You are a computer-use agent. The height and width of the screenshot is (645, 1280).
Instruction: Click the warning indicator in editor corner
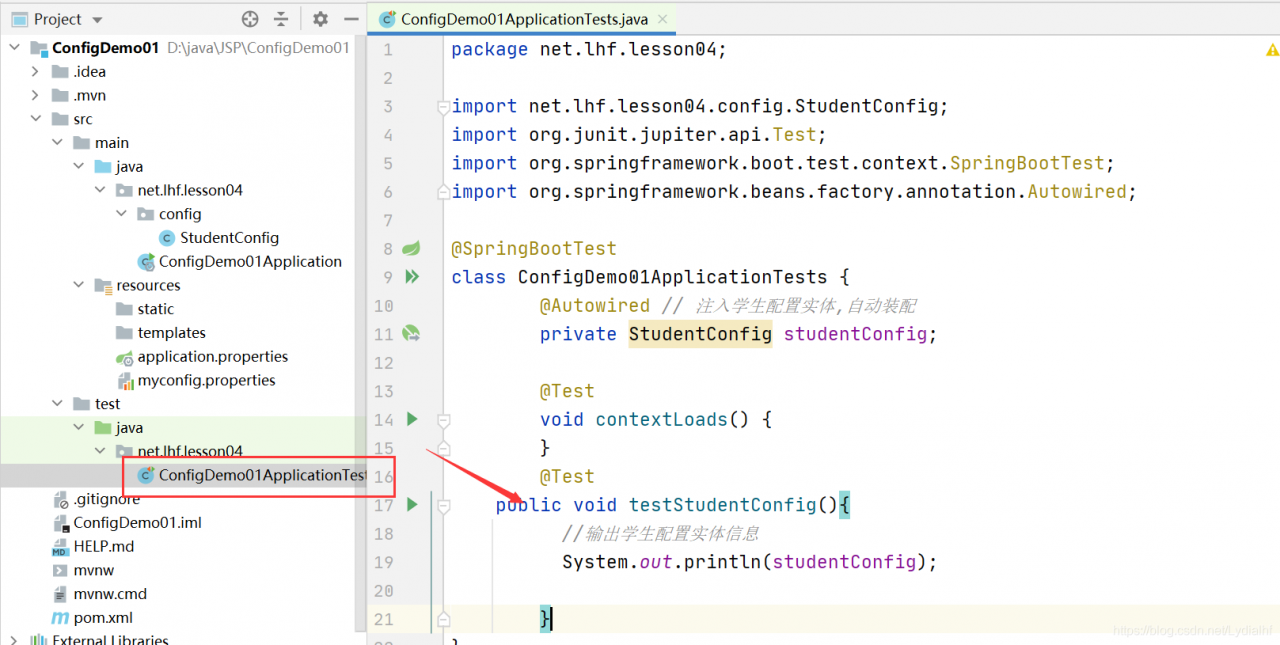tap(1272, 49)
